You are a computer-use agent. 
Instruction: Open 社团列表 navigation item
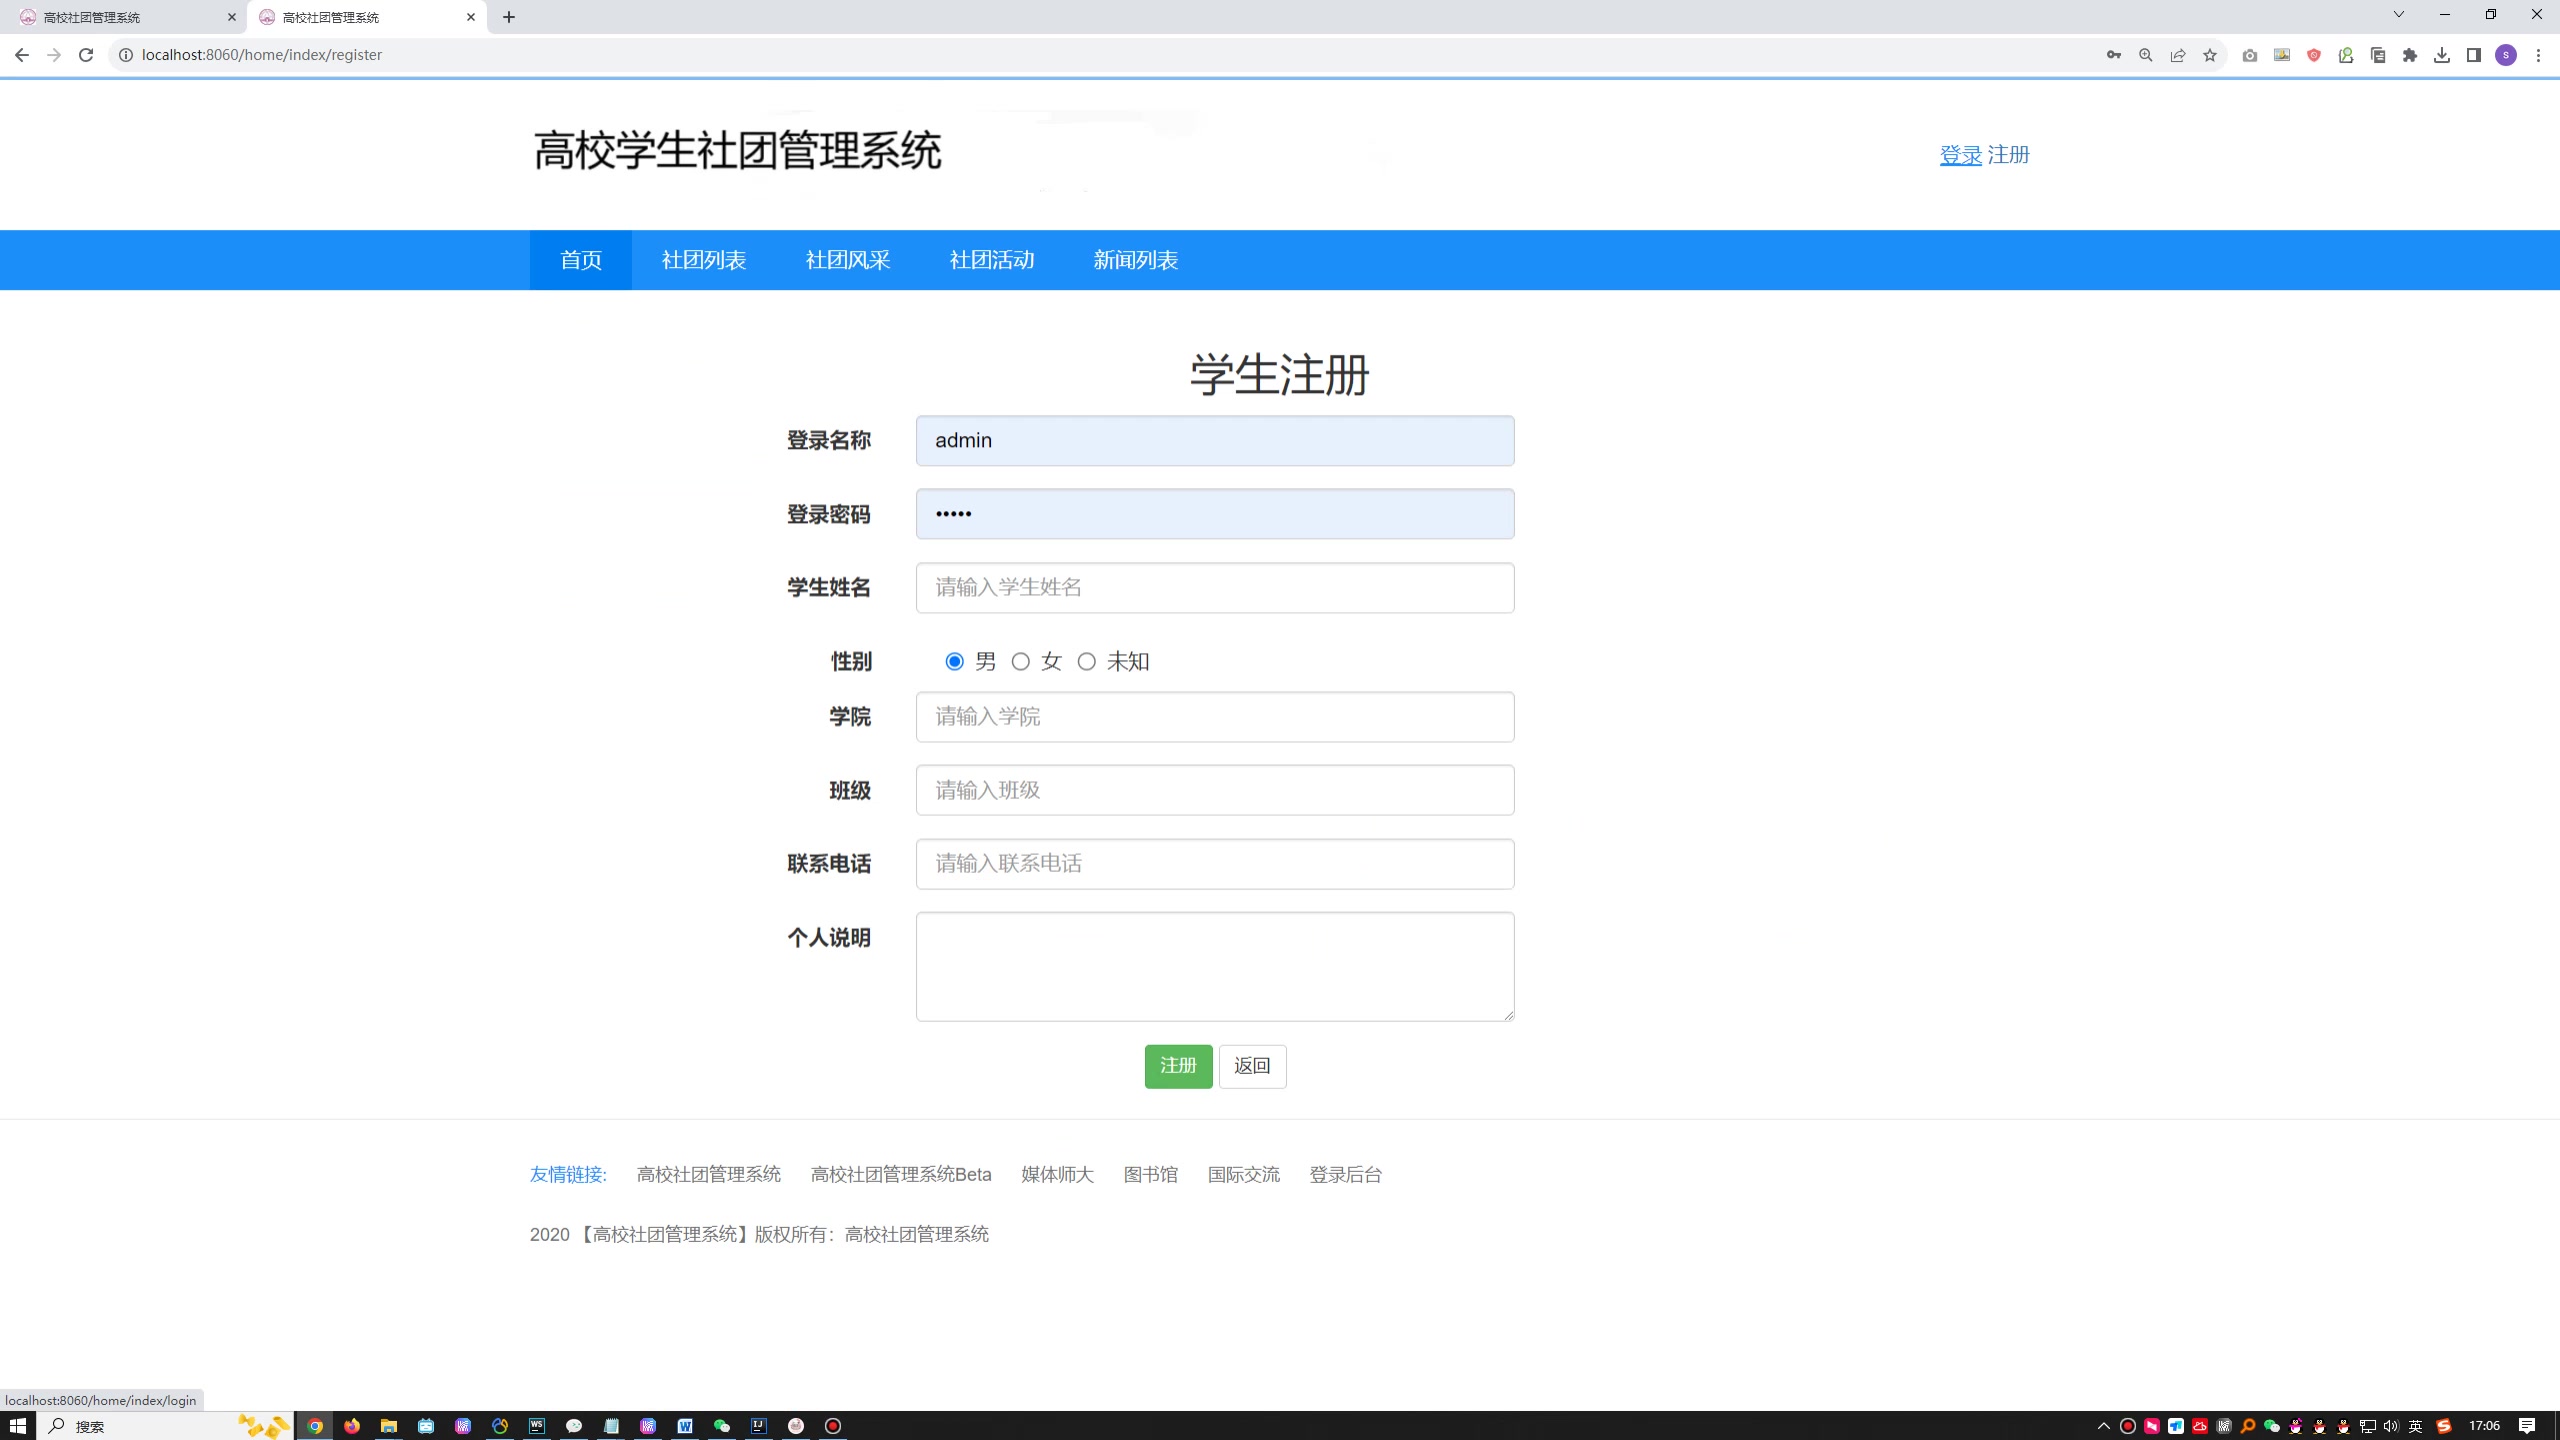click(704, 260)
